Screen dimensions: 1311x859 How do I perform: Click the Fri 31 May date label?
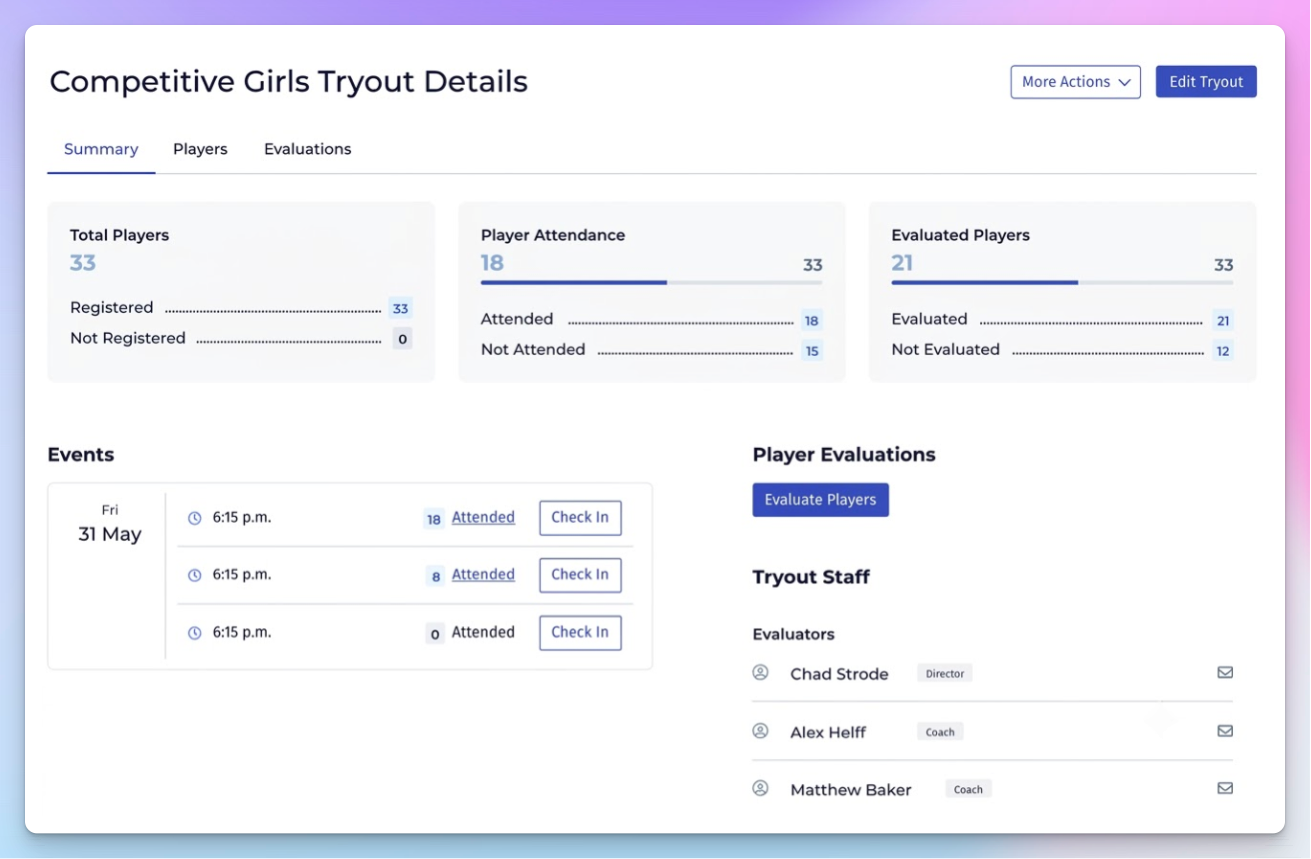[110, 524]
